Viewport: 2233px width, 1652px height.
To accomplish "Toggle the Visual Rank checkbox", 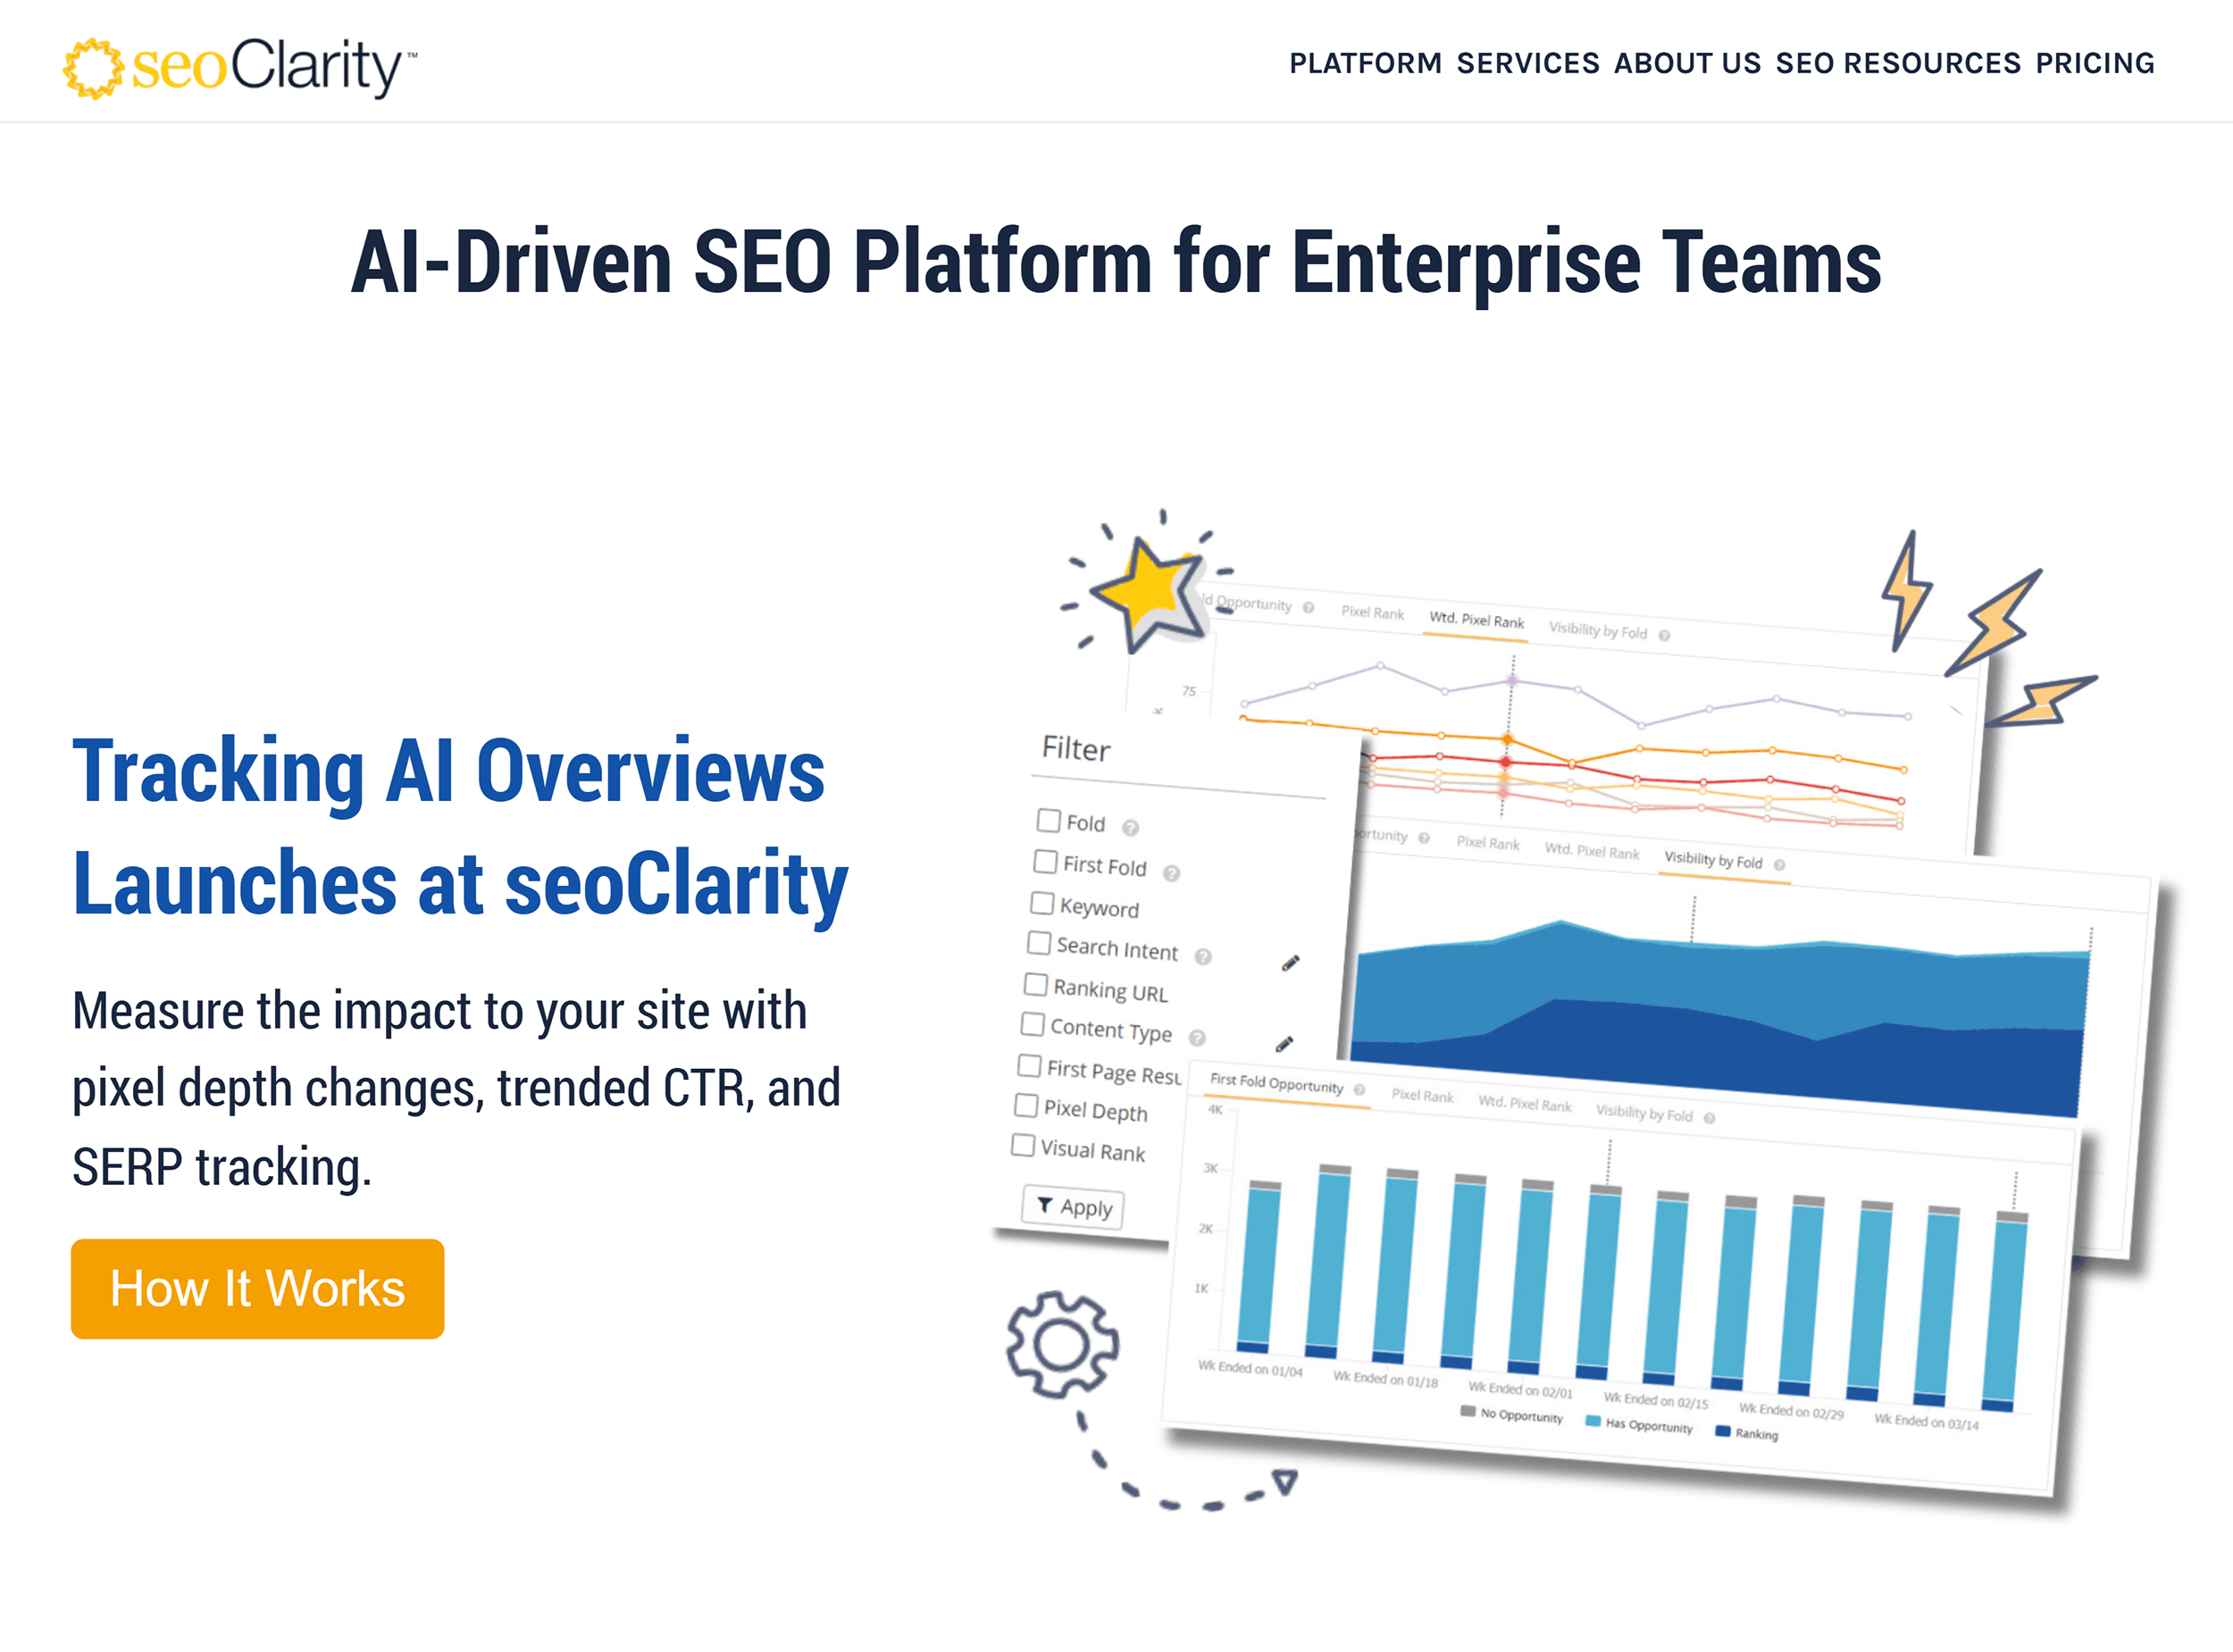I will click(1023, 1145).
